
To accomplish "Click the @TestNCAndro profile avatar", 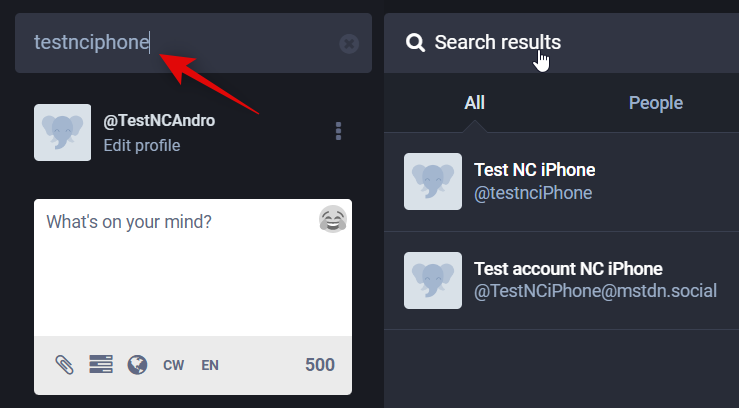I will 63,132.
